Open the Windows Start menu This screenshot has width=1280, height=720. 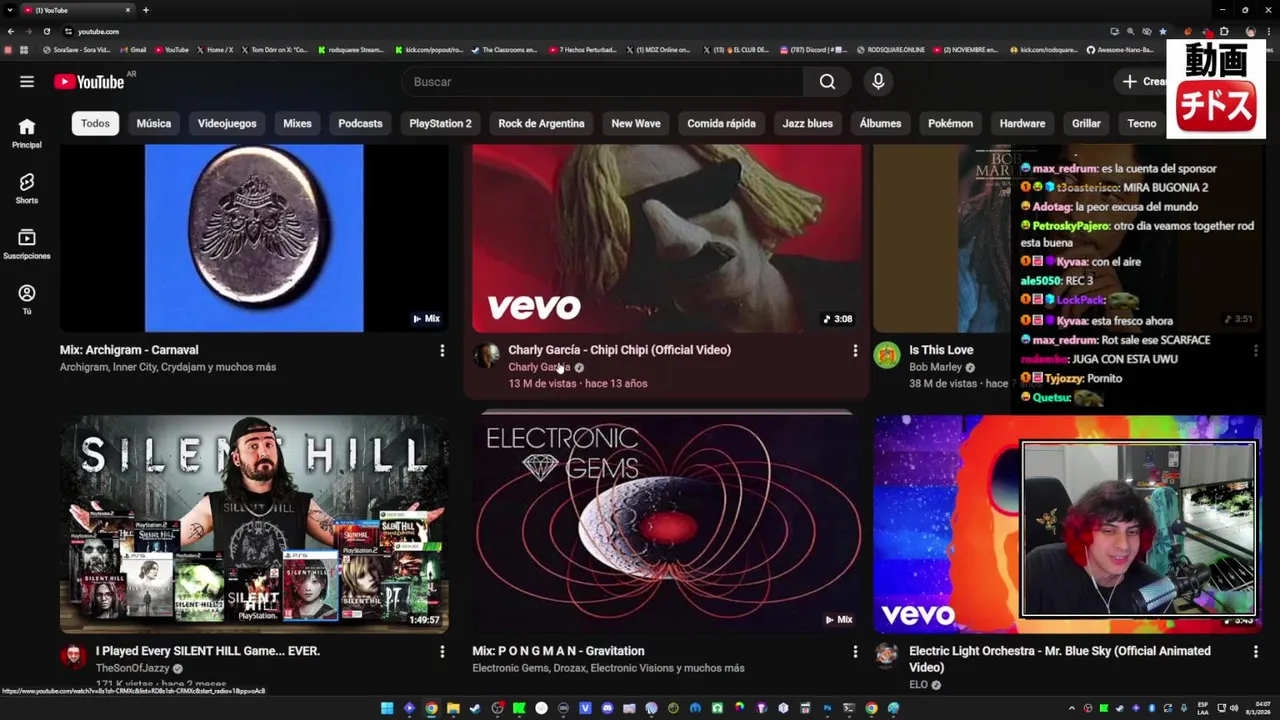[x=387, y=708]
